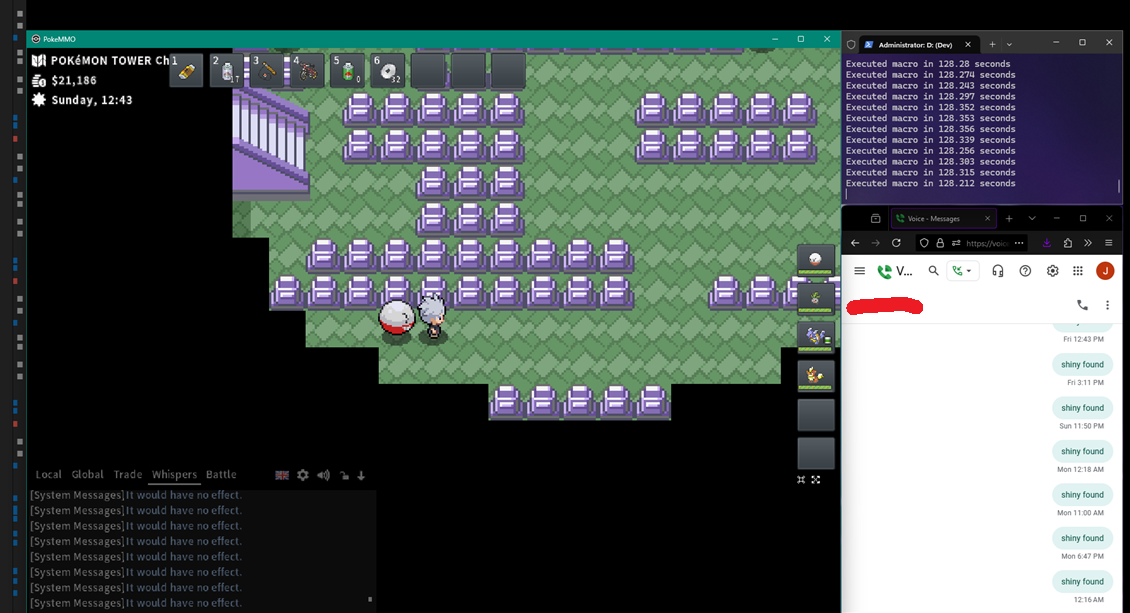Viewport: 1130px width, 613px height.
Task: Close the Administrator terminal tab
Action: tap(968, 45)
